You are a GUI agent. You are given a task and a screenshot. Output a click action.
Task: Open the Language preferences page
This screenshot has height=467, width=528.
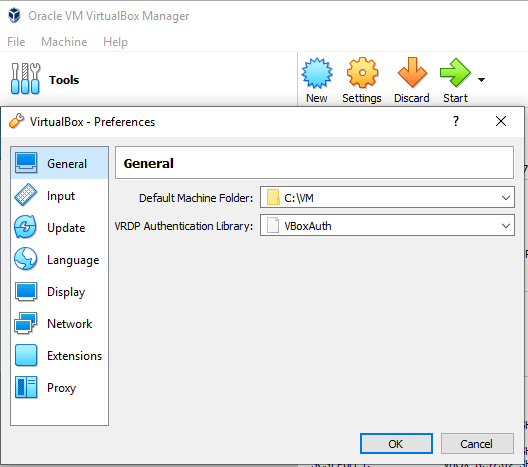pyautogui.click(x=60, y=260)
